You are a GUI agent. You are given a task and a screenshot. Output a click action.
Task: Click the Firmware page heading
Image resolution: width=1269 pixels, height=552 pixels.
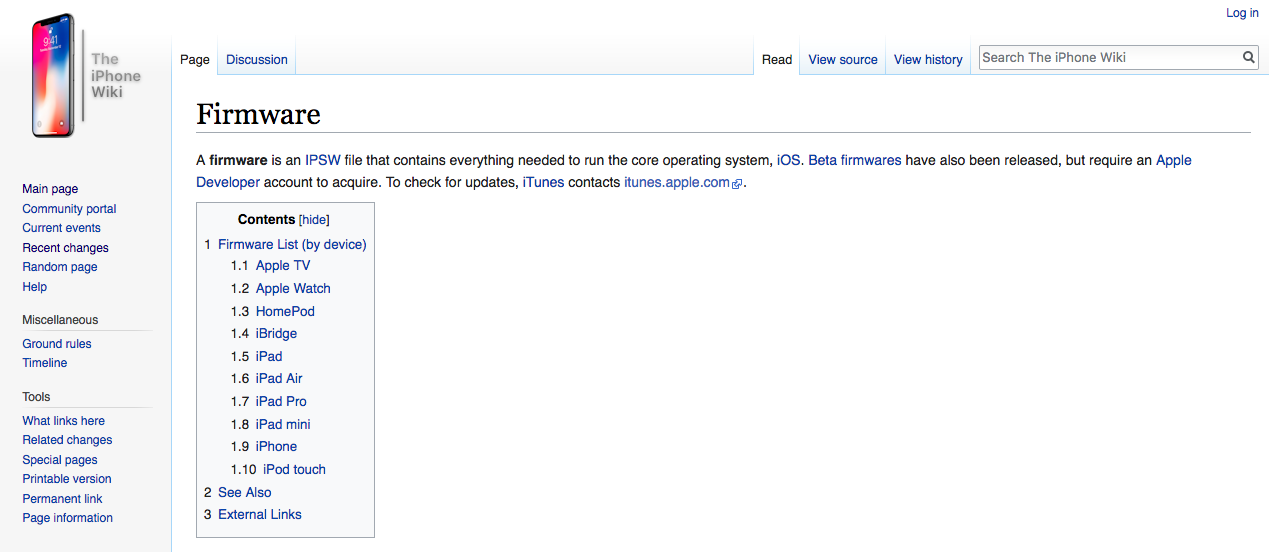tap(258, 114)
